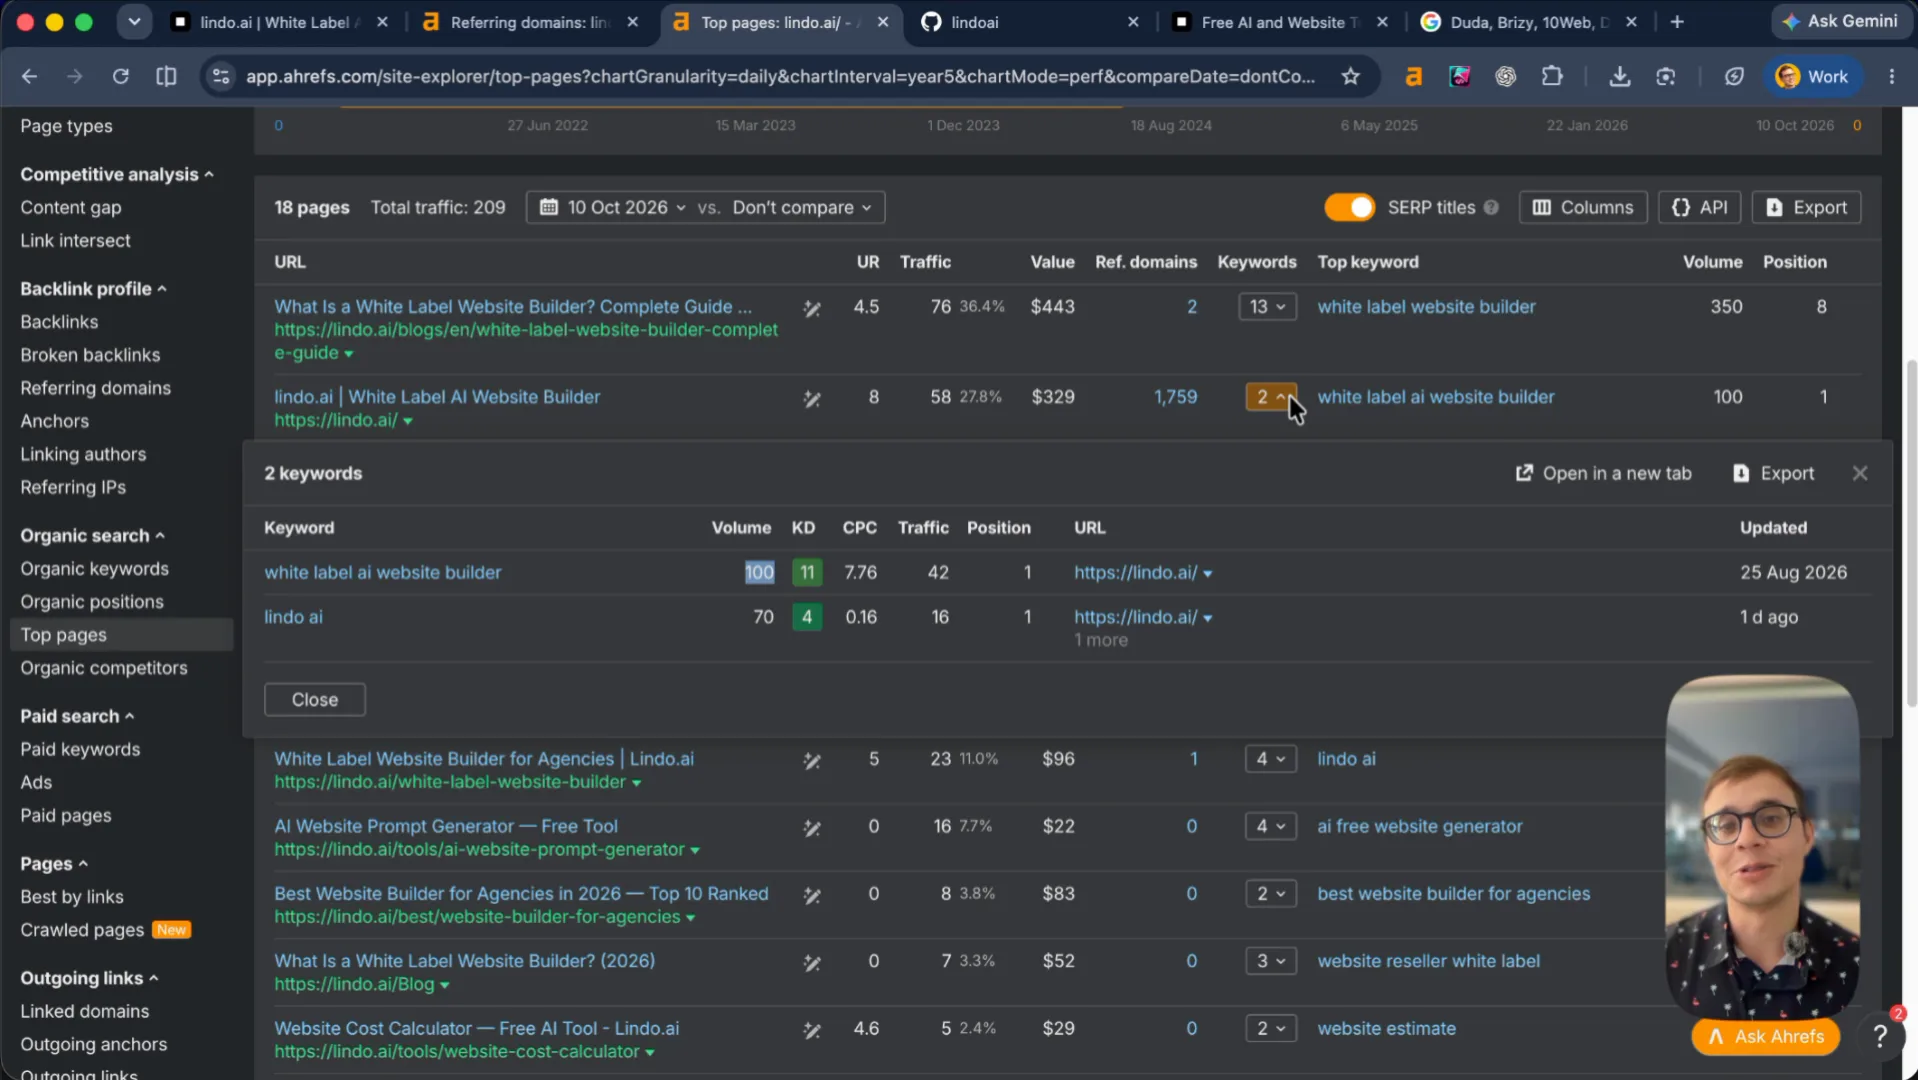This screenshot has height=1080, width=1918.
Task: Open Ahrefs browser extension icon
Action: coord(1413,76)
